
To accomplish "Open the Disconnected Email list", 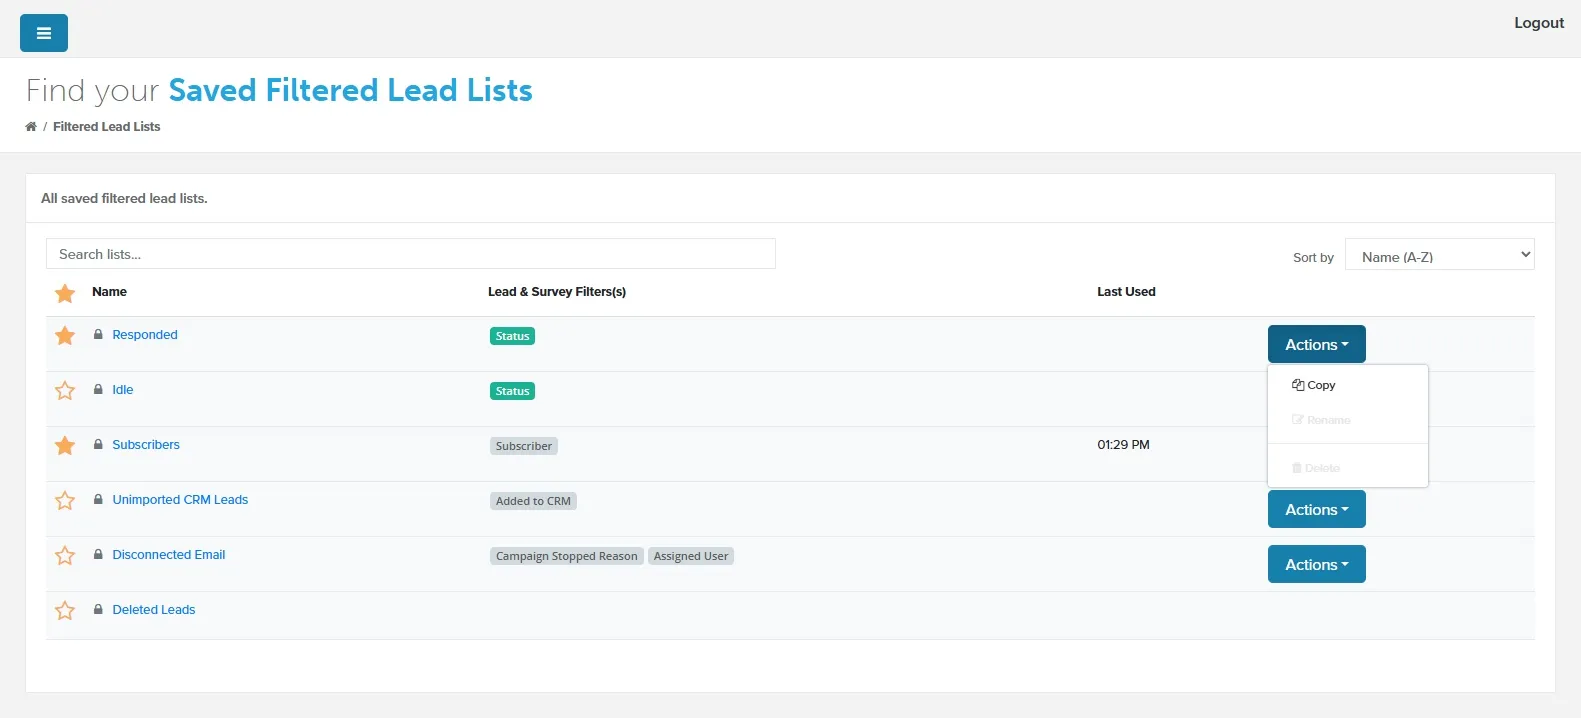I will 169,555.
